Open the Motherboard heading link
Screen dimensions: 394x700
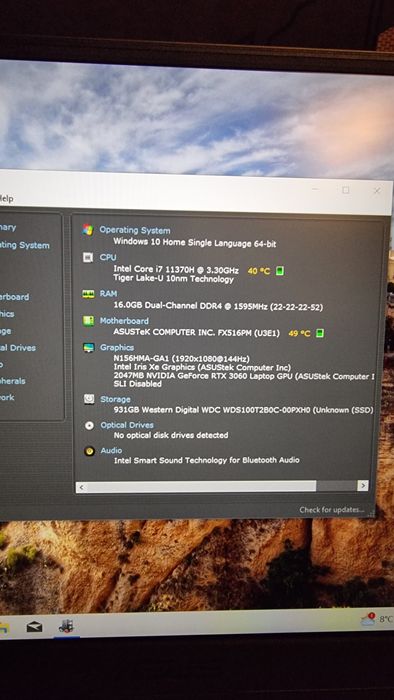click(124, 321)
